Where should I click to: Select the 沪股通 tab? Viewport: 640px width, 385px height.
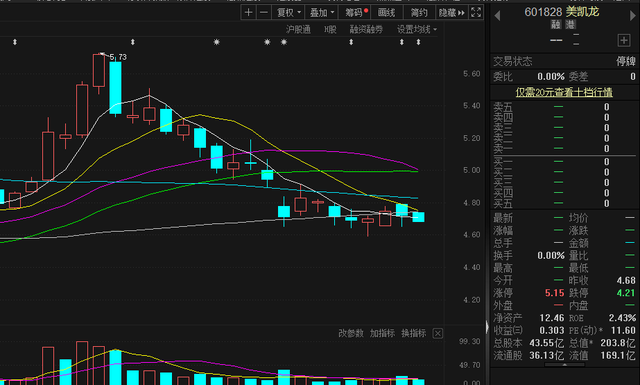298,29
